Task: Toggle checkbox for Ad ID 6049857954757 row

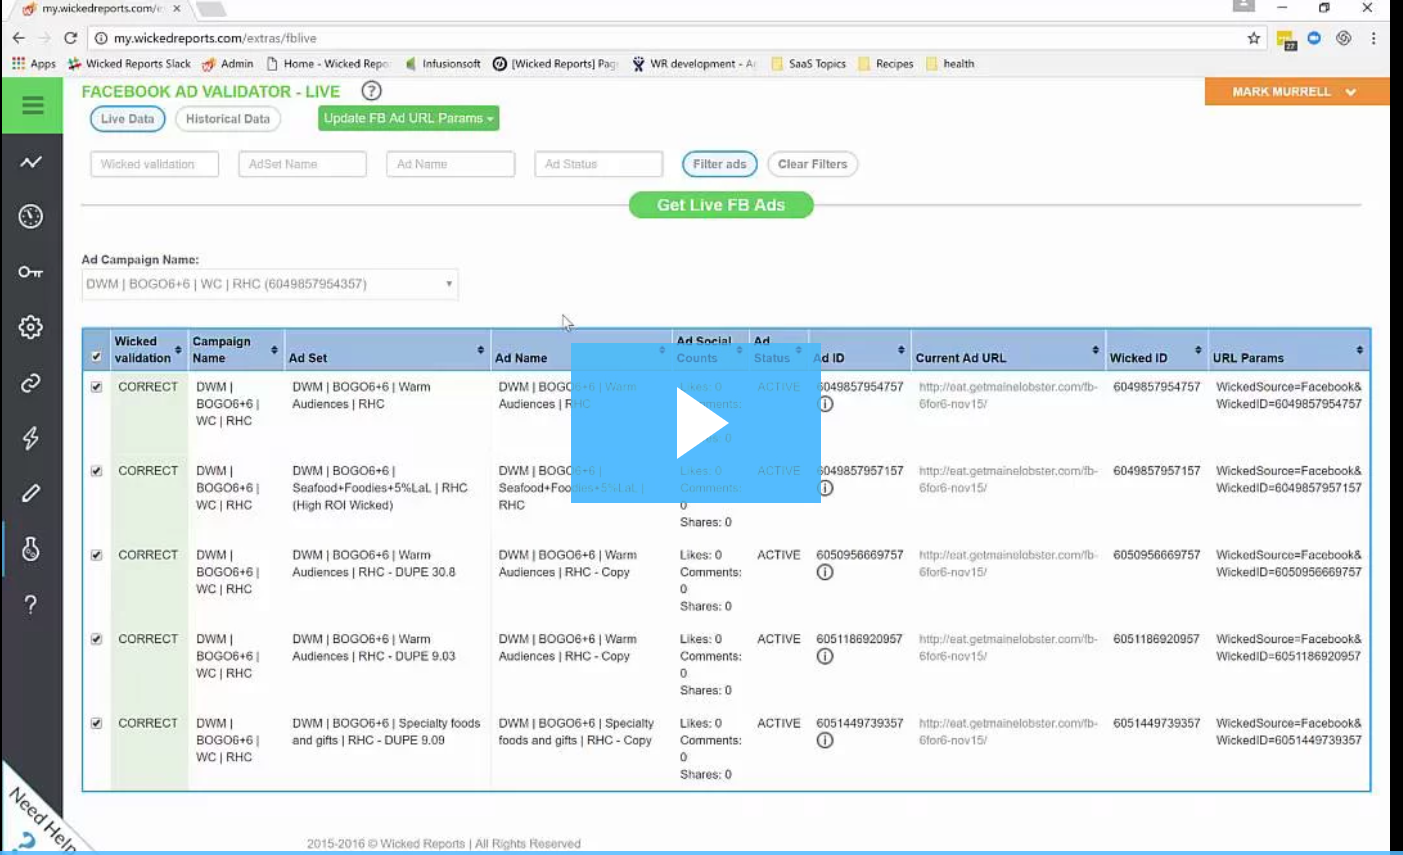Action: [x=96, y=387]
